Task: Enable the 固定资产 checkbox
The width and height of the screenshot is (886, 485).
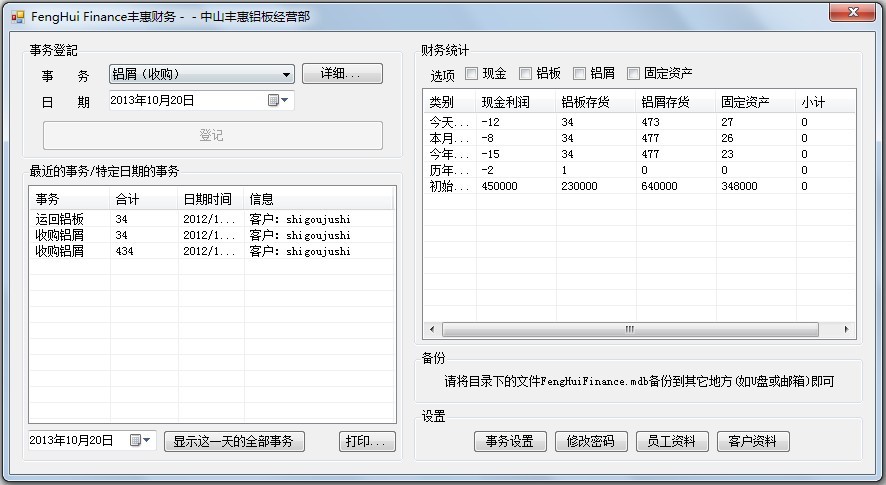Action: coord(633,73)
